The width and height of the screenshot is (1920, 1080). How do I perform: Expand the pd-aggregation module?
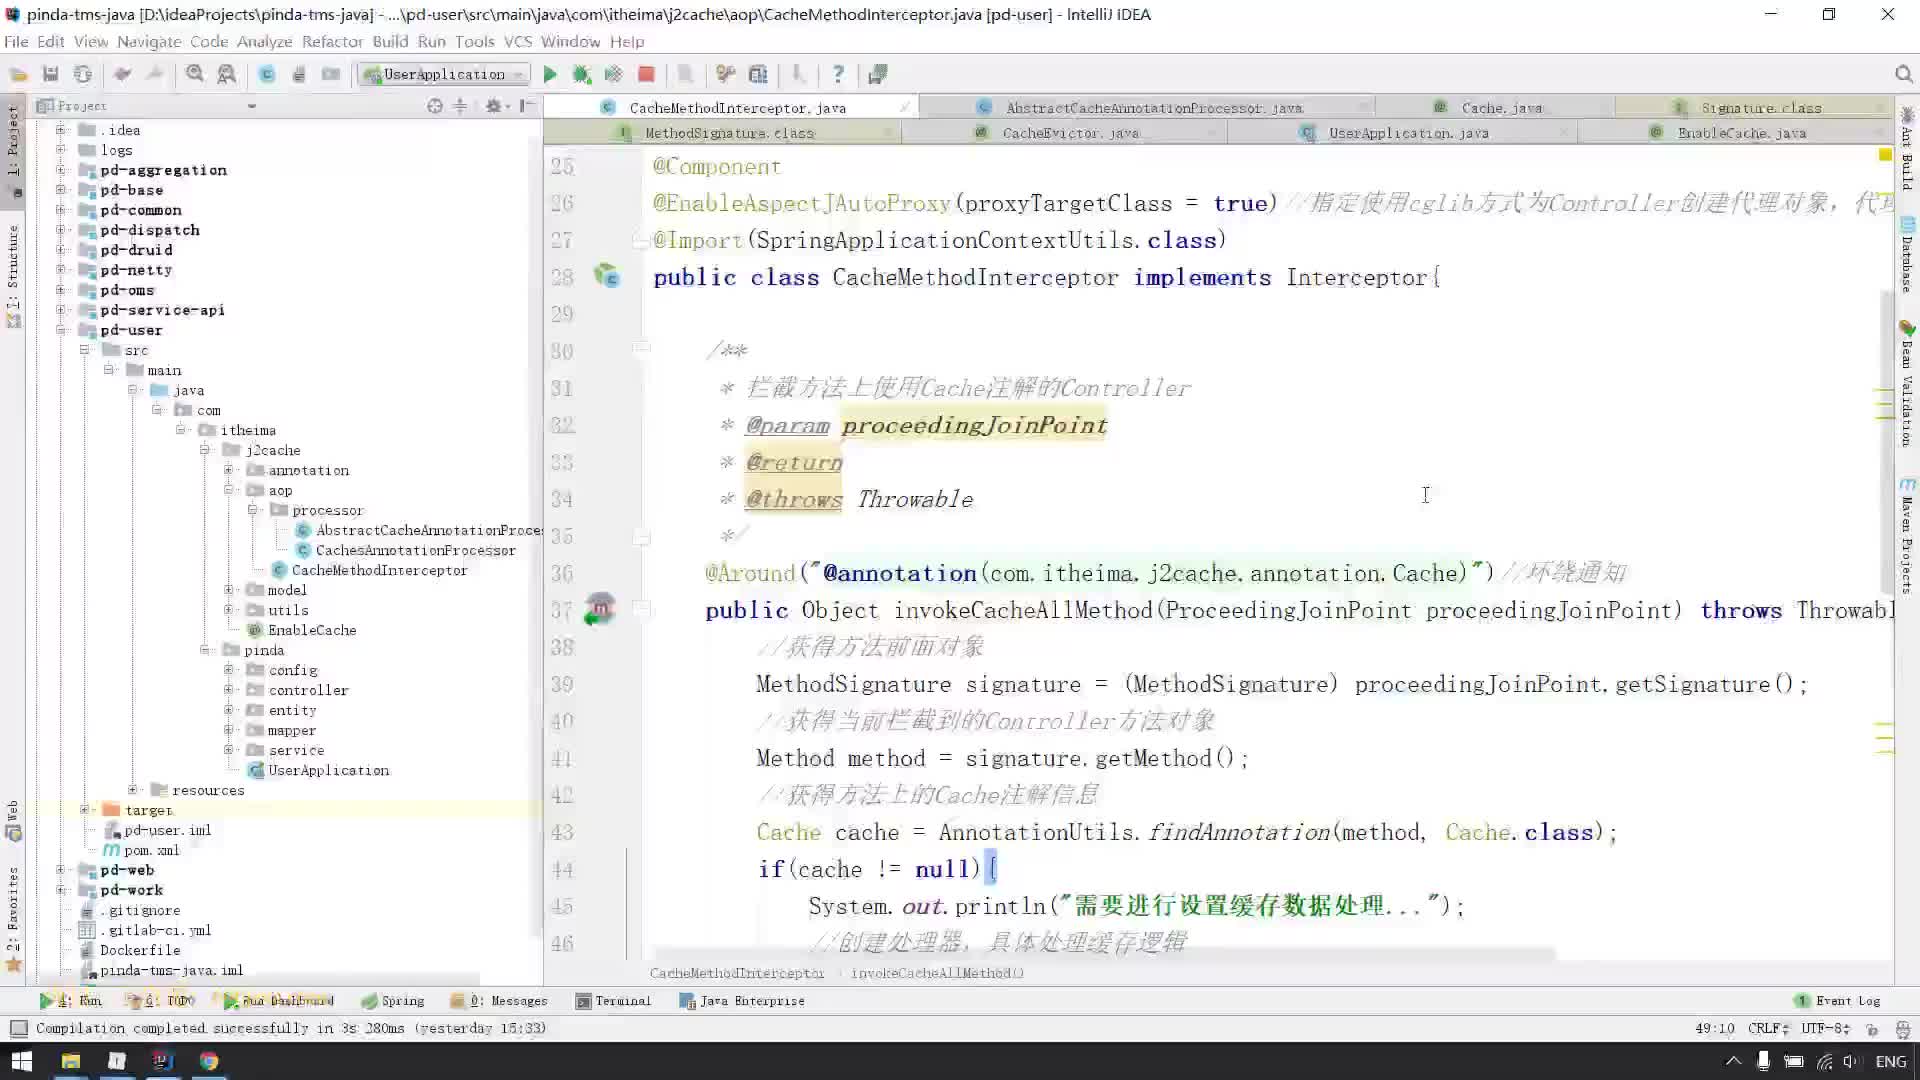pos(61,170)
